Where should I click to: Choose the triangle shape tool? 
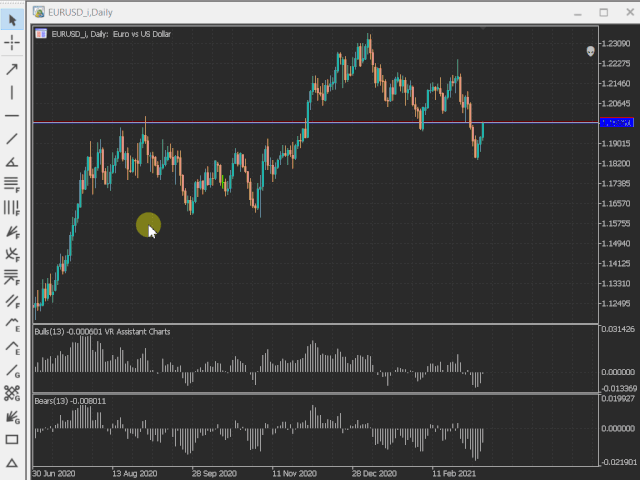pos(12,462)
